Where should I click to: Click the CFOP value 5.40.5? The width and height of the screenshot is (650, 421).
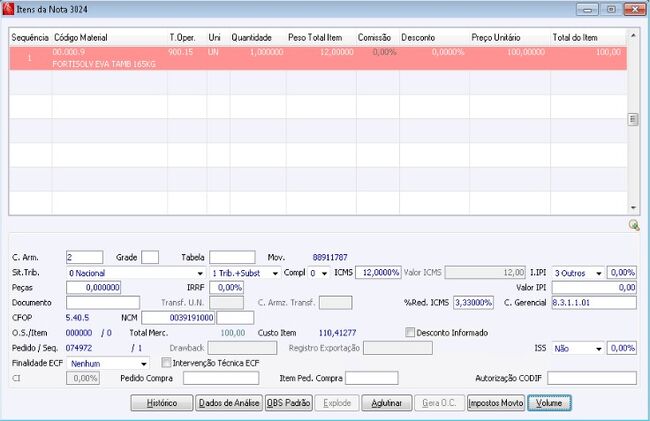[x=78, y=318]
